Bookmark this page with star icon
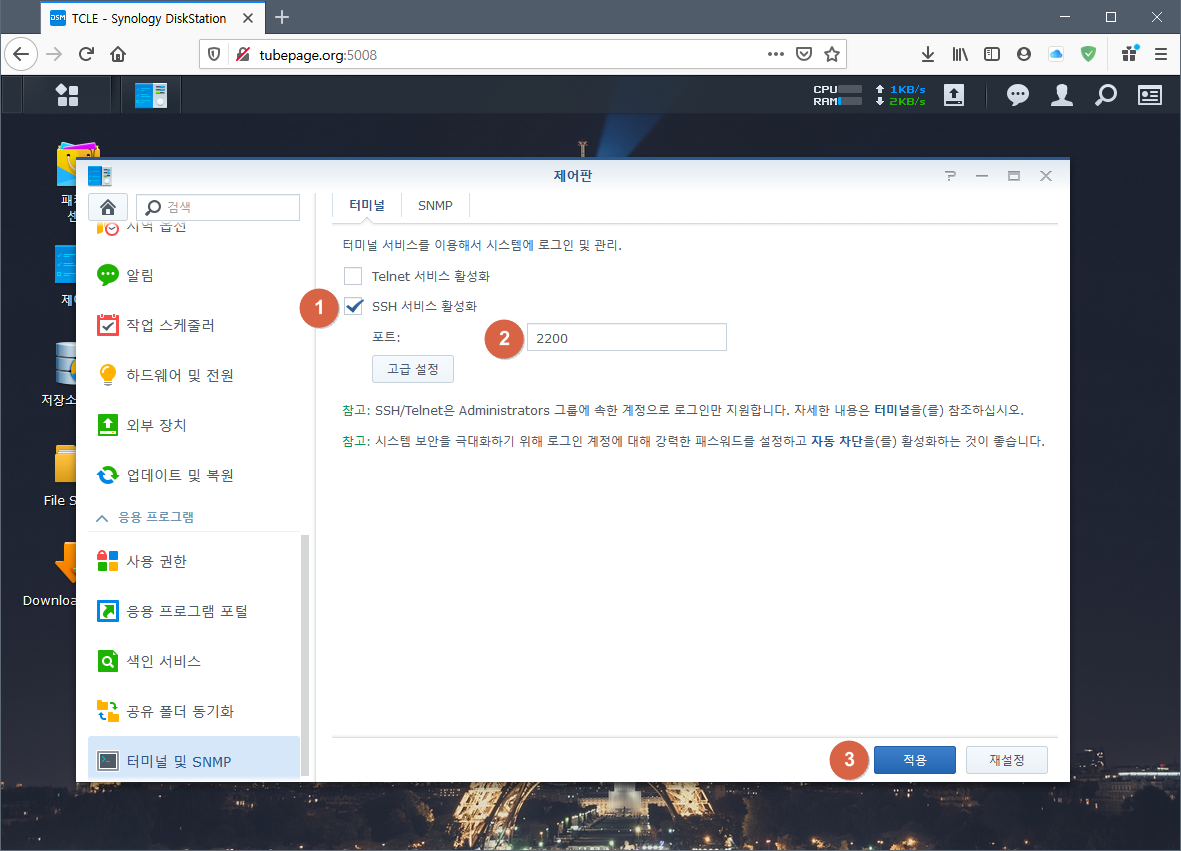The height and width of the screenshot is (851, 1181). click(832, 54)
